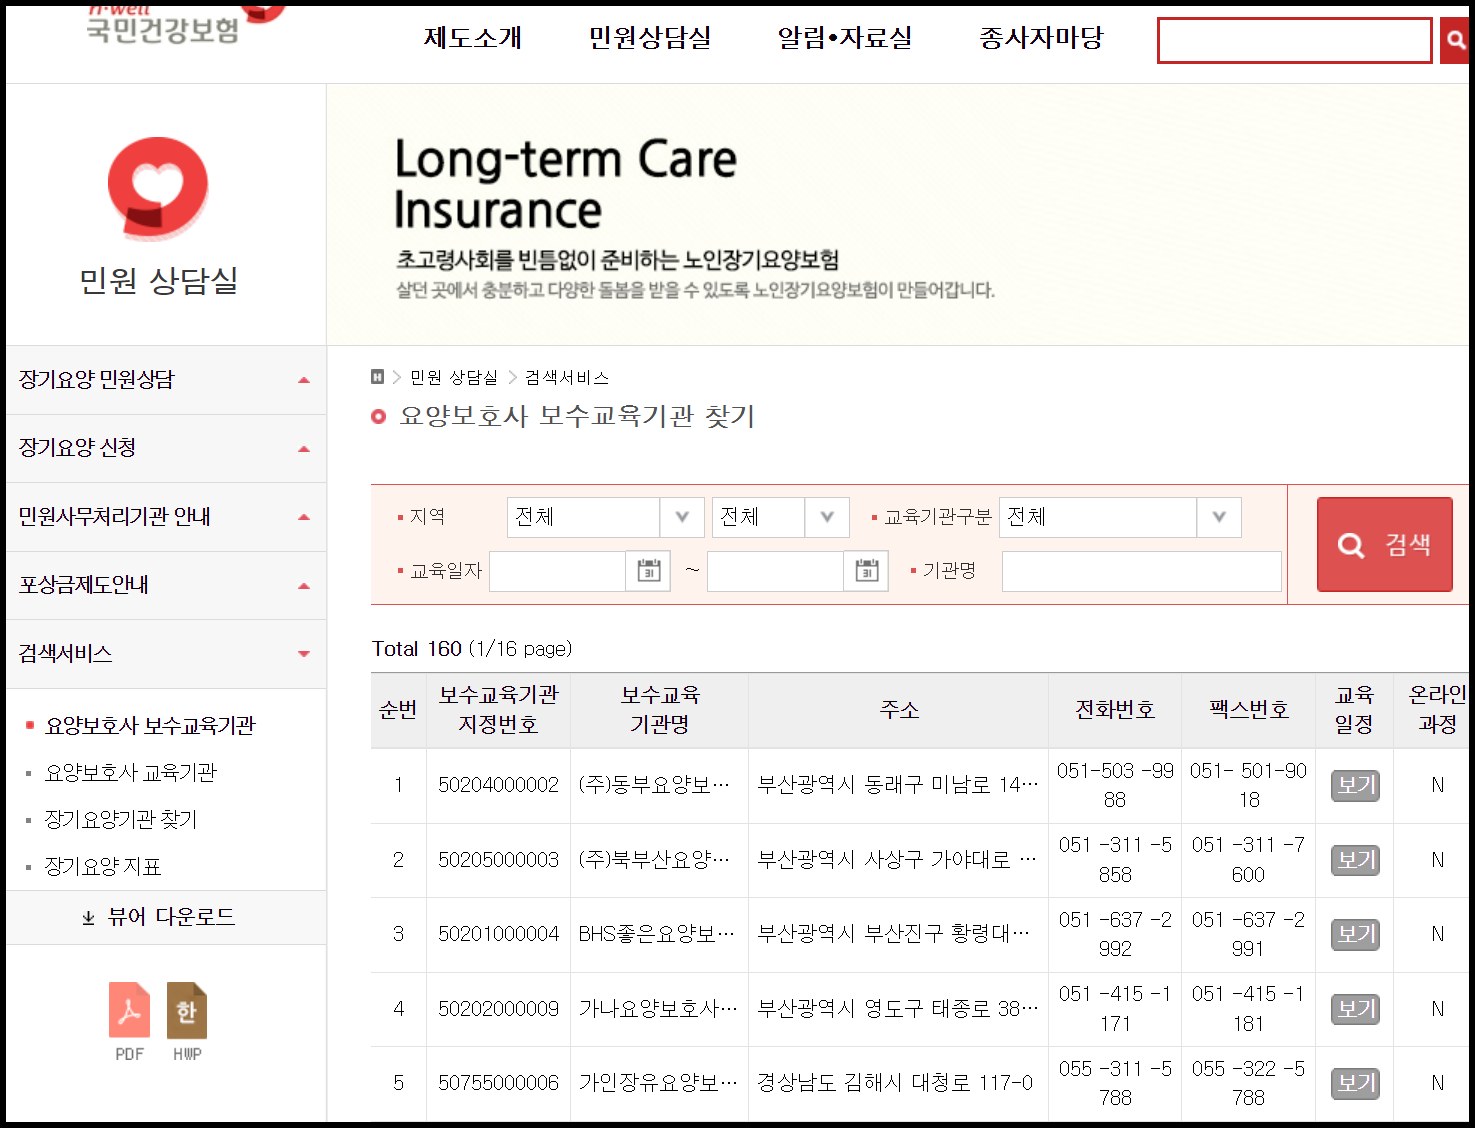Viewport: 1475px width, 1128px height.
Task: Click 보기 button for row 3
Action: coord(1355,934)
